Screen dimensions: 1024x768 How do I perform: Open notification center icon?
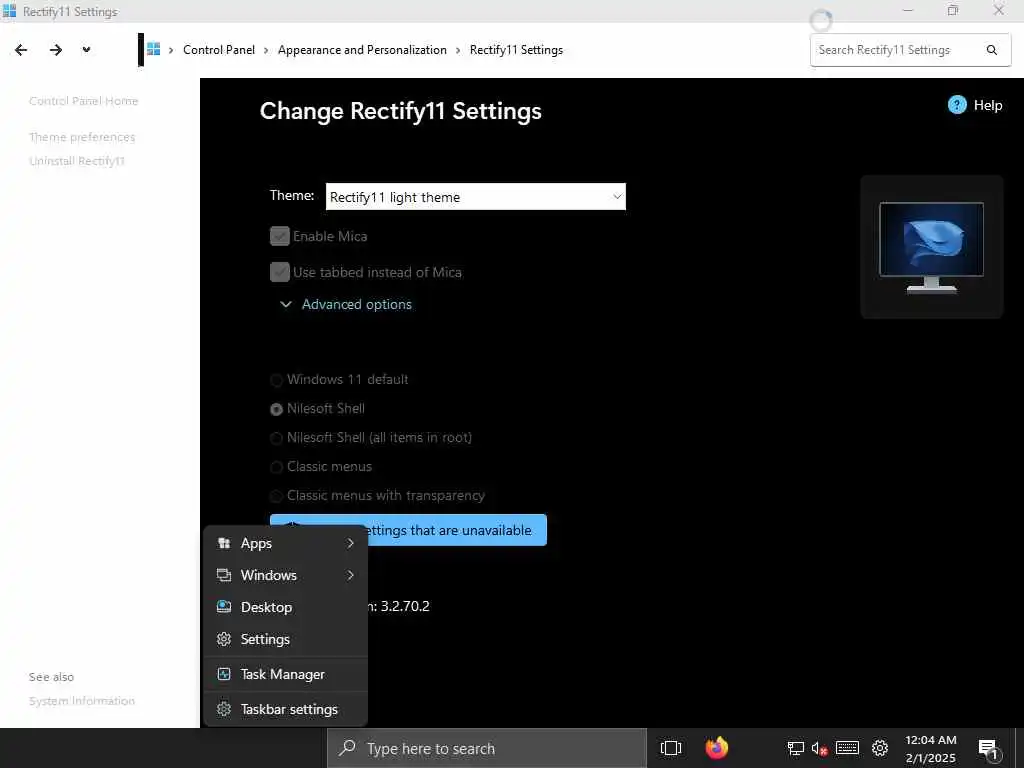[989, 749]
